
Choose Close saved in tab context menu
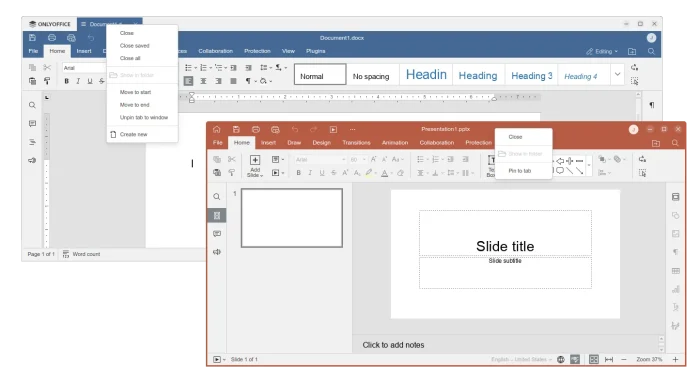click(134, 46)
